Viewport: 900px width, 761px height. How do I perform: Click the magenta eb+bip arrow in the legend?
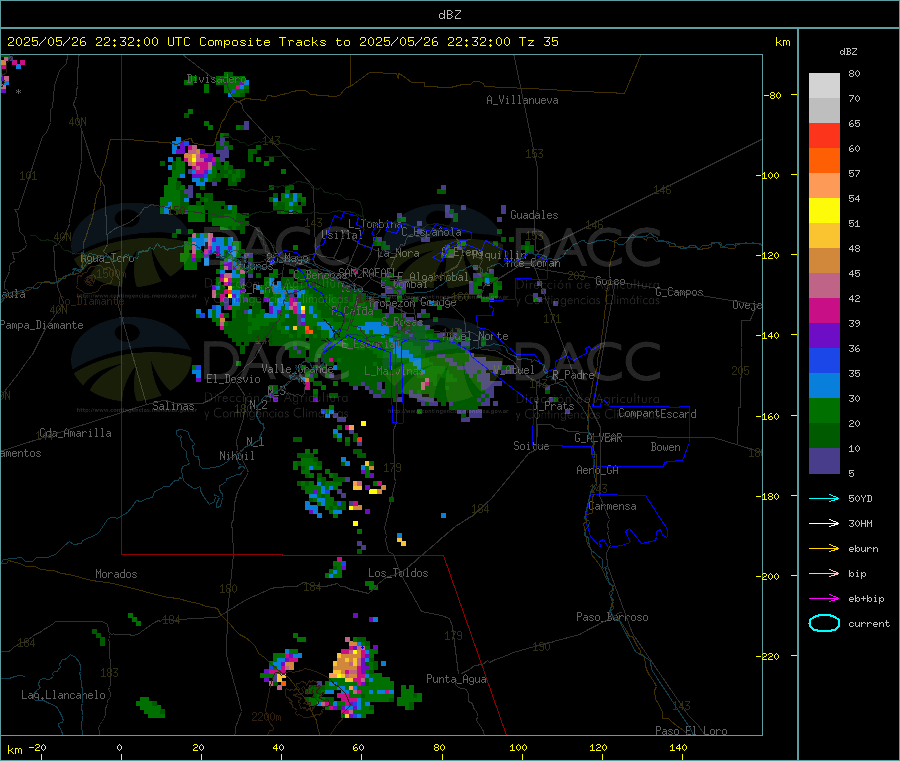click(x=824, y=598)
